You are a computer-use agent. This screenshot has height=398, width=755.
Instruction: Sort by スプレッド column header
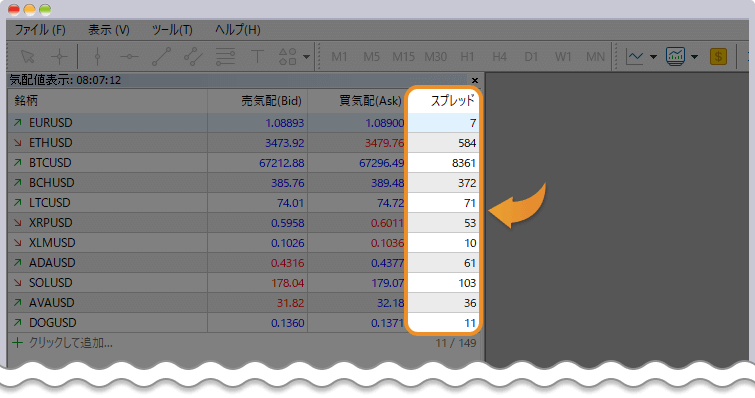click(x=443, y=101)
